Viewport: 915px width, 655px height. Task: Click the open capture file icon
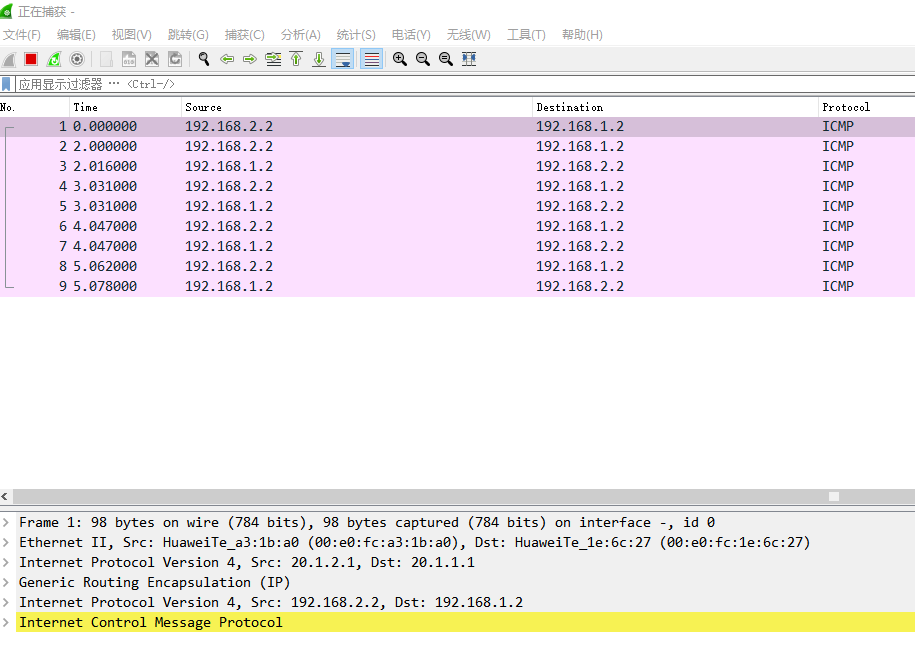pos(106,59)
